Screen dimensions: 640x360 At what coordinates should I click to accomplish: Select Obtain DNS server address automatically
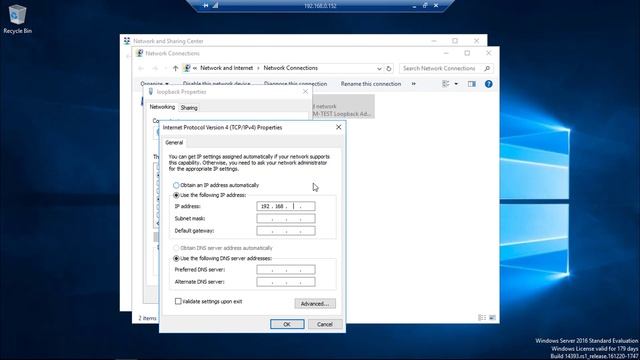(x=176, y=248)
